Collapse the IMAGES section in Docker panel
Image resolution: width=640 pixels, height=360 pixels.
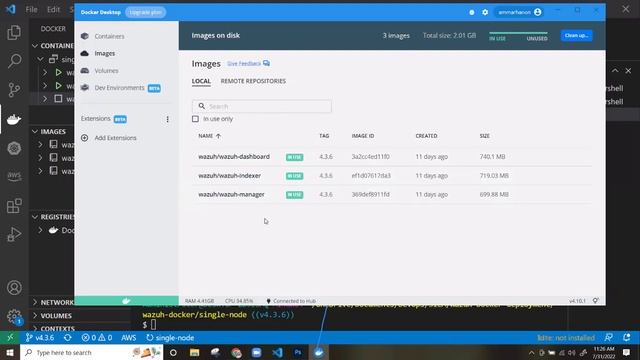[x=35, y=131]
